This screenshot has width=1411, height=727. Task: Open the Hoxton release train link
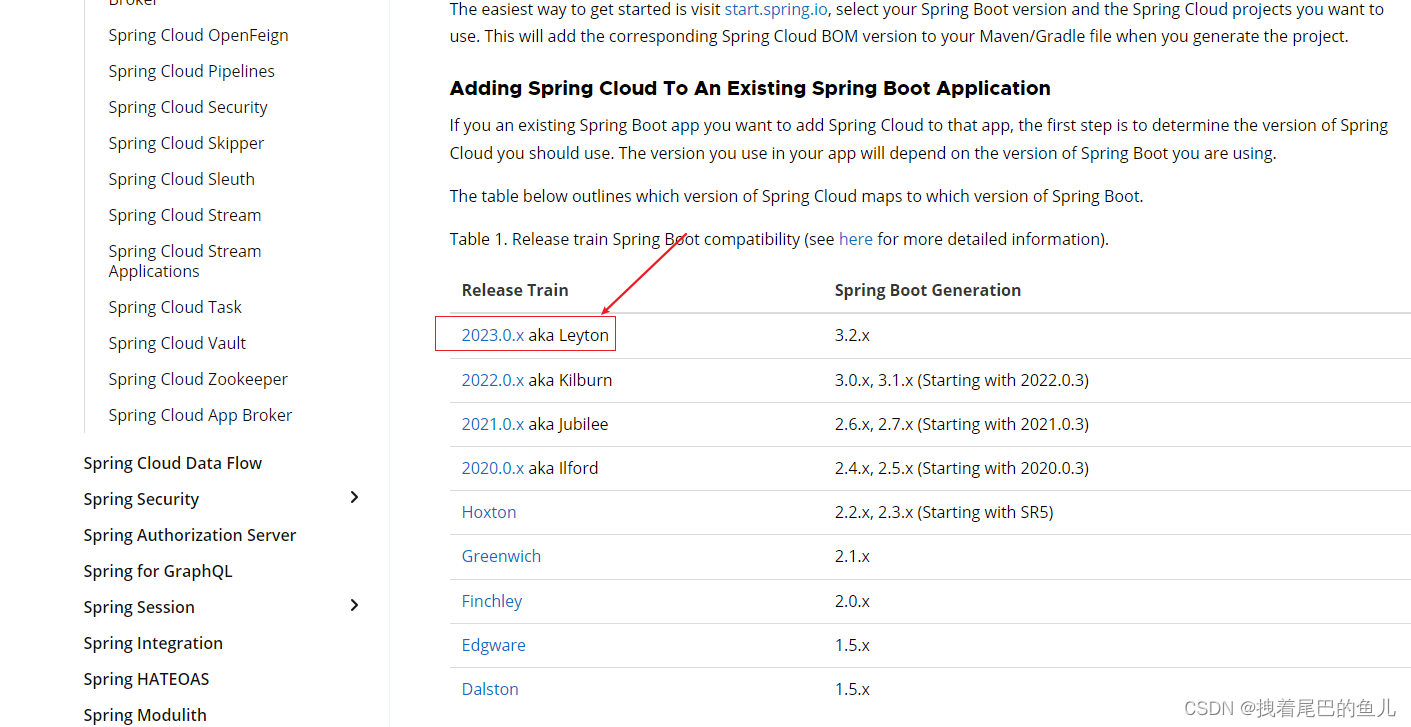pos(488,511)
